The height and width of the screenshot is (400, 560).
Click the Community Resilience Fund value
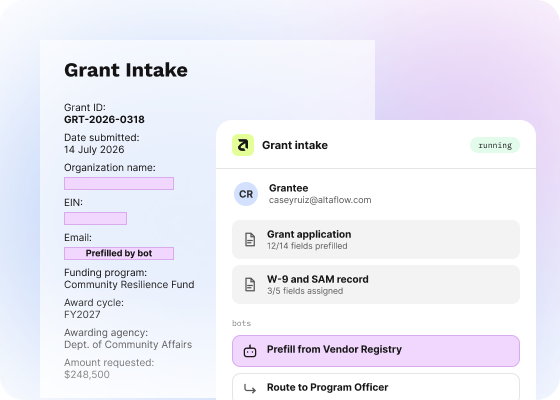[x=129, y=284]
